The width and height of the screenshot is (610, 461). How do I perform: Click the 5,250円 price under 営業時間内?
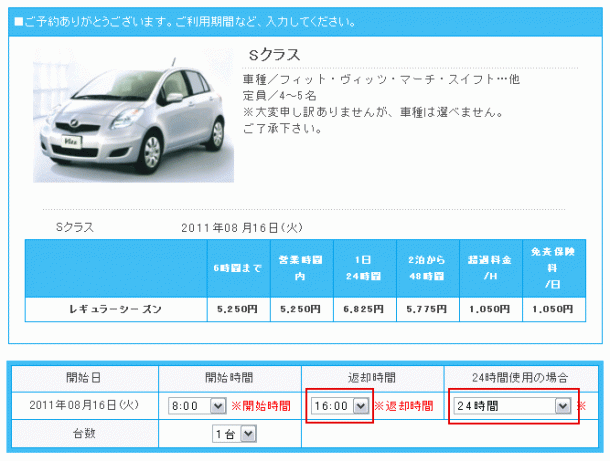coord(301,310)
